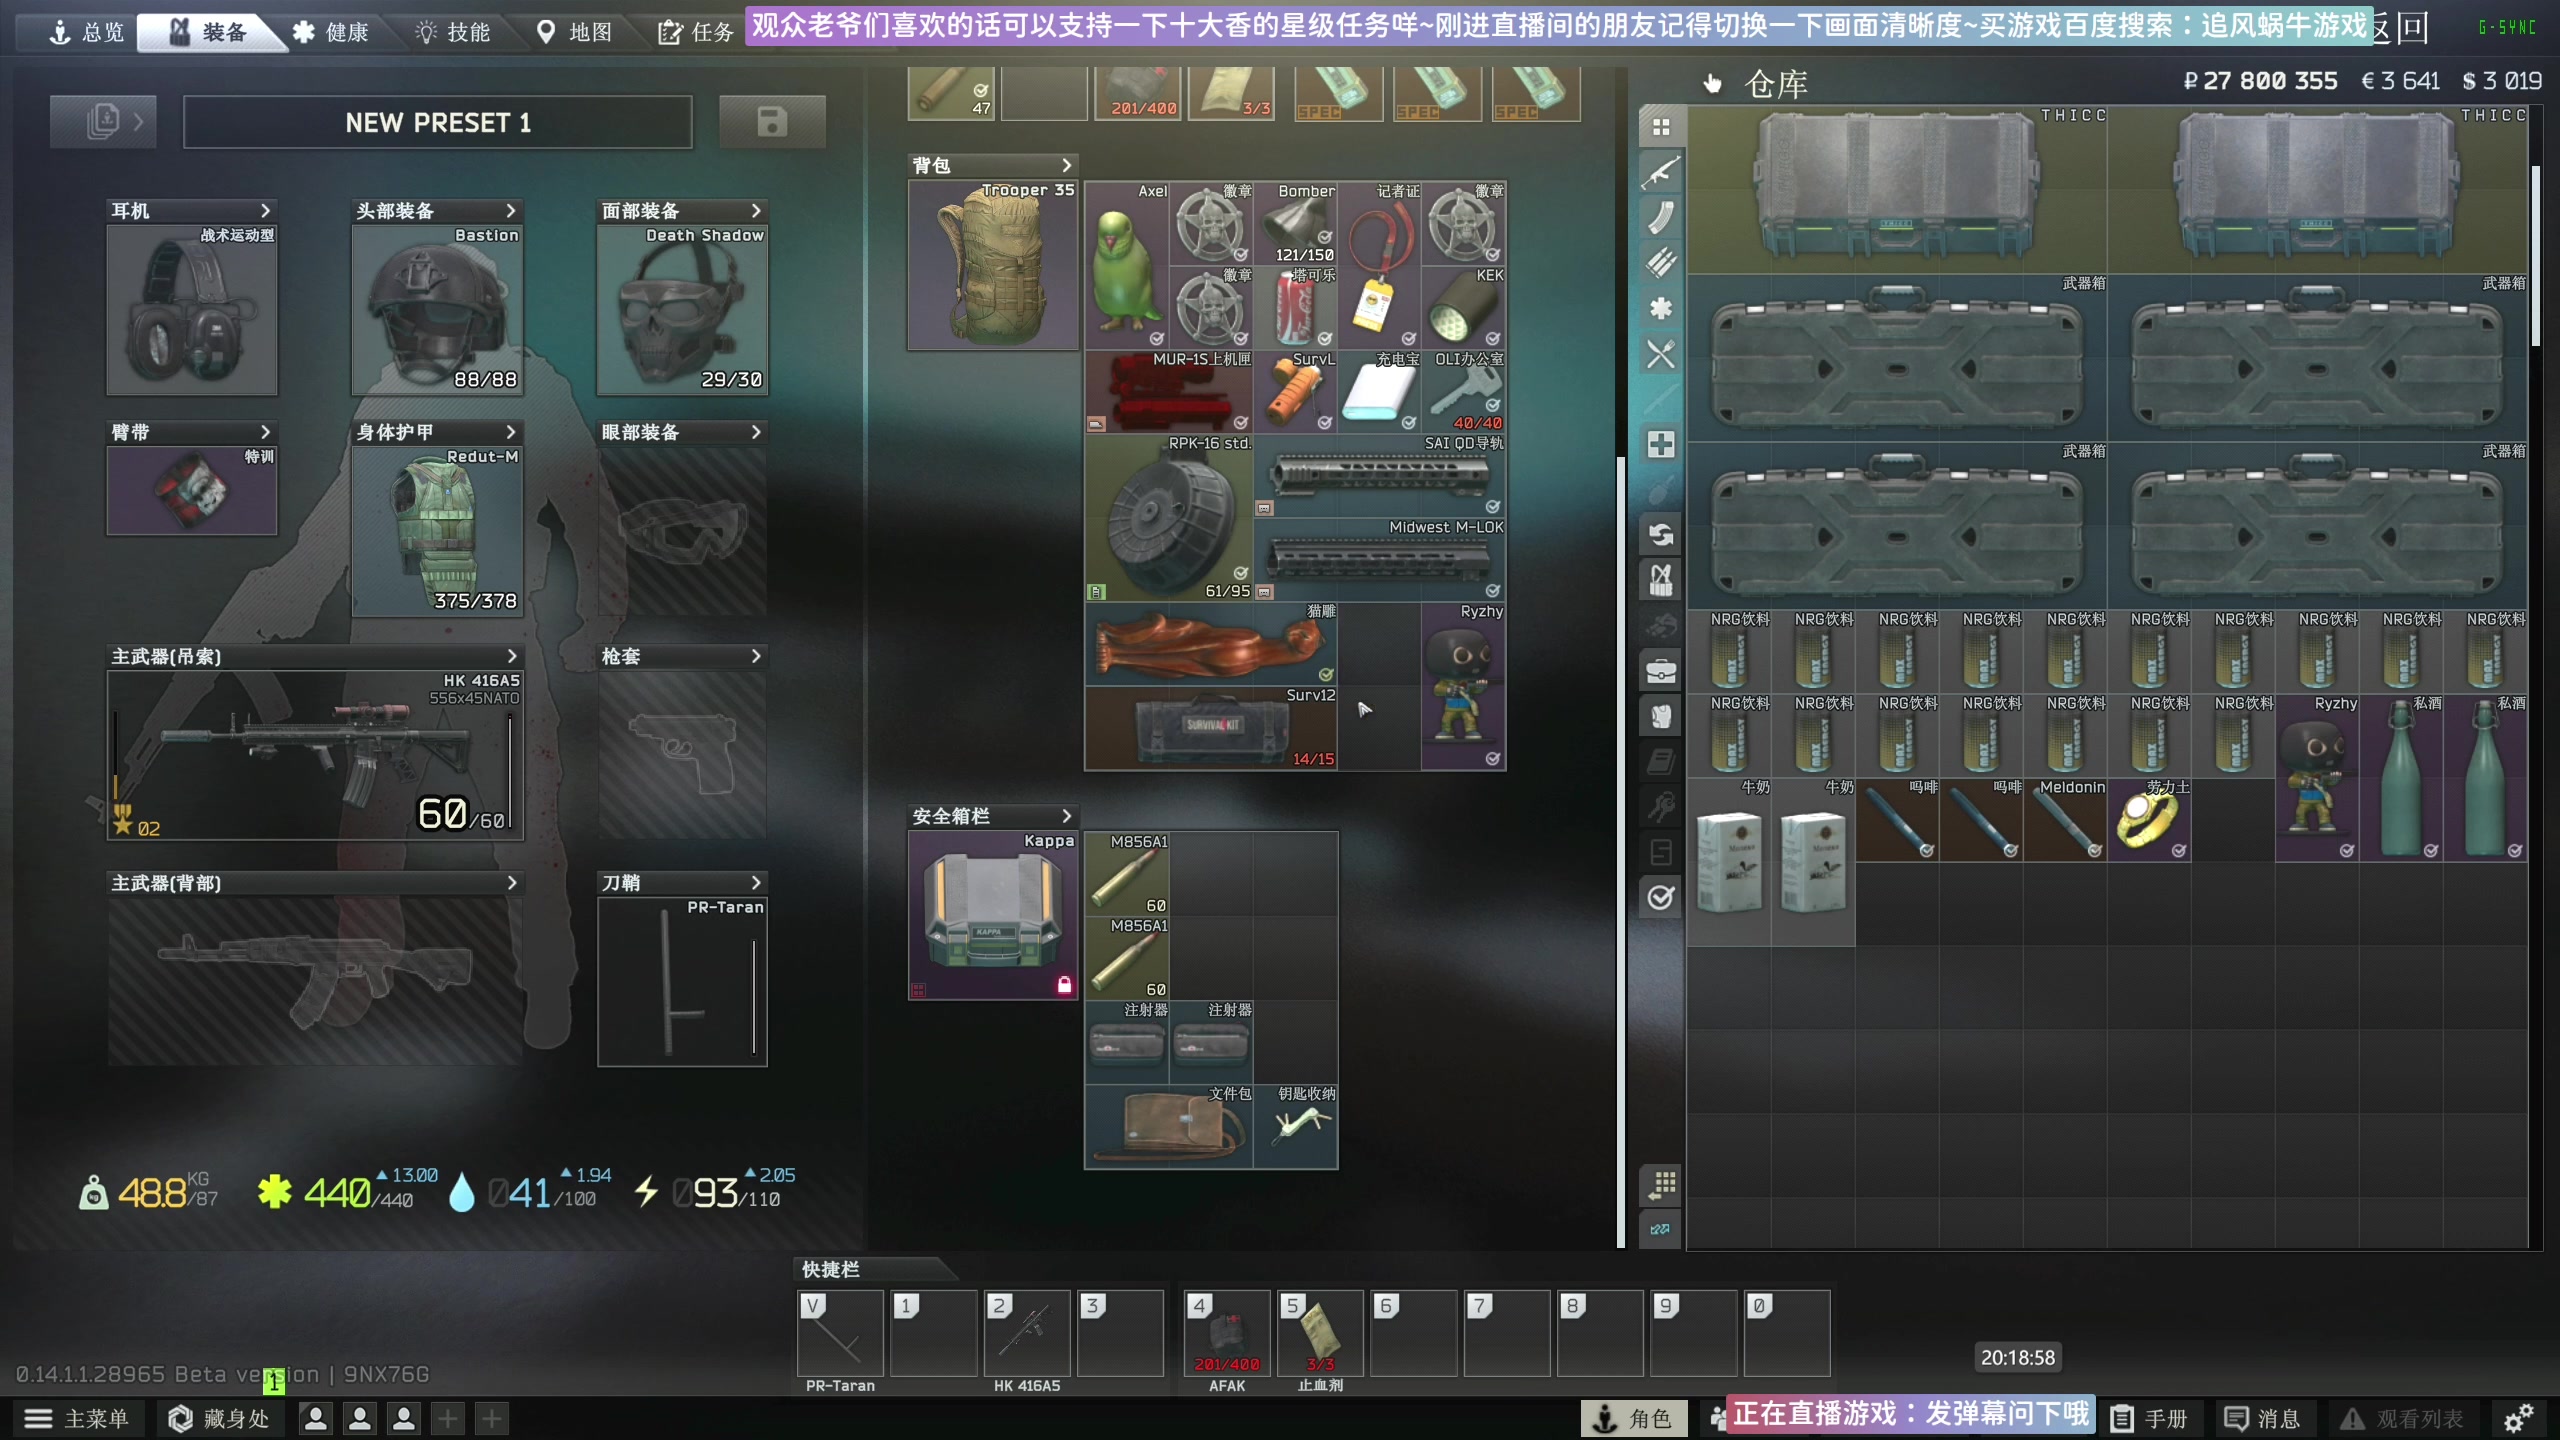Switch to the Tasks tab

(696, 32)
